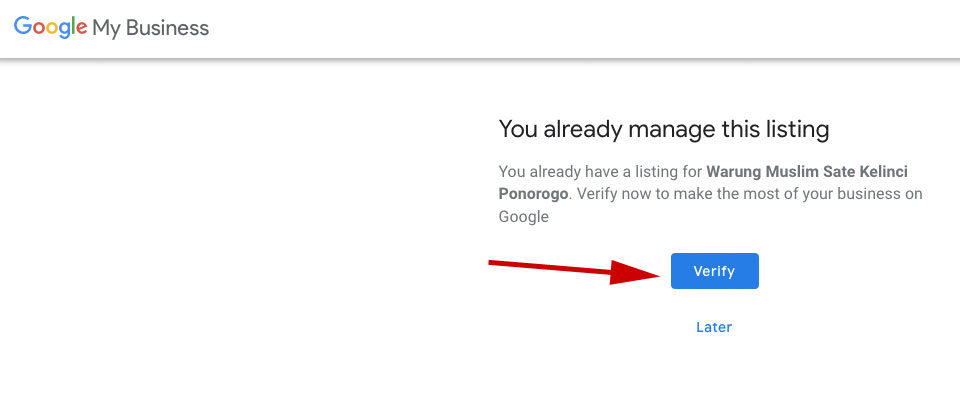Choose the Later link
The width and height of the screenshot is (960, 417).
(x=714, y=327)
